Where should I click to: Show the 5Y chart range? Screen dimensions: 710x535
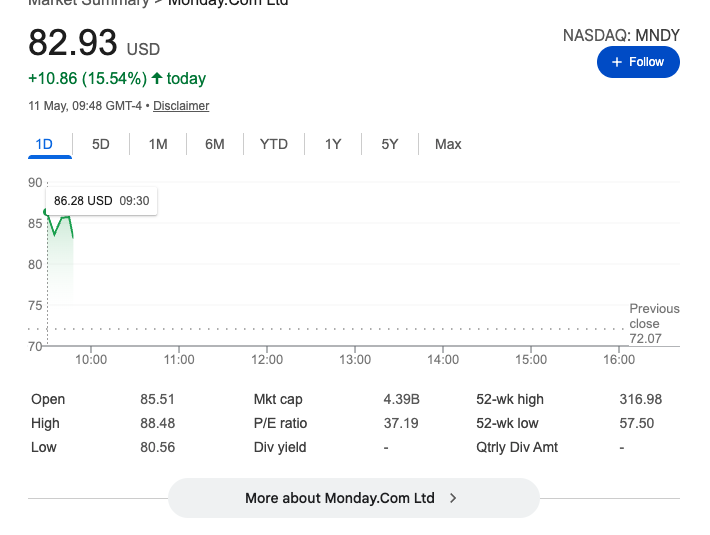[x=389, y=144]
